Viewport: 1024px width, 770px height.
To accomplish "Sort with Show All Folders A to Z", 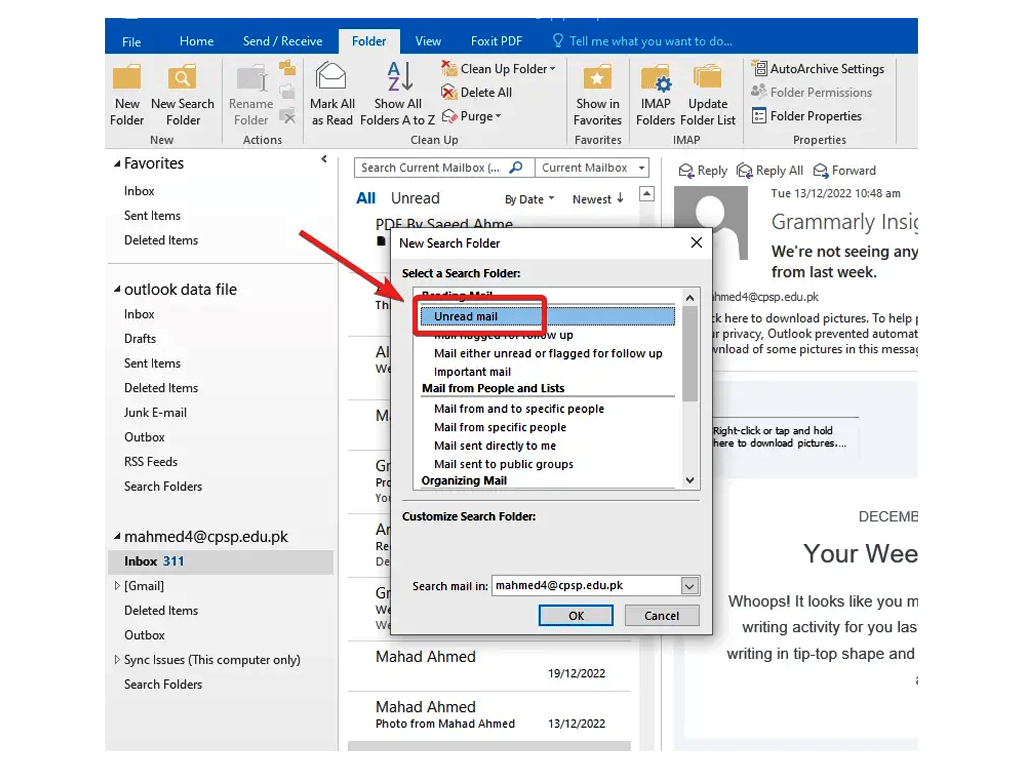I will pos(398,90).
